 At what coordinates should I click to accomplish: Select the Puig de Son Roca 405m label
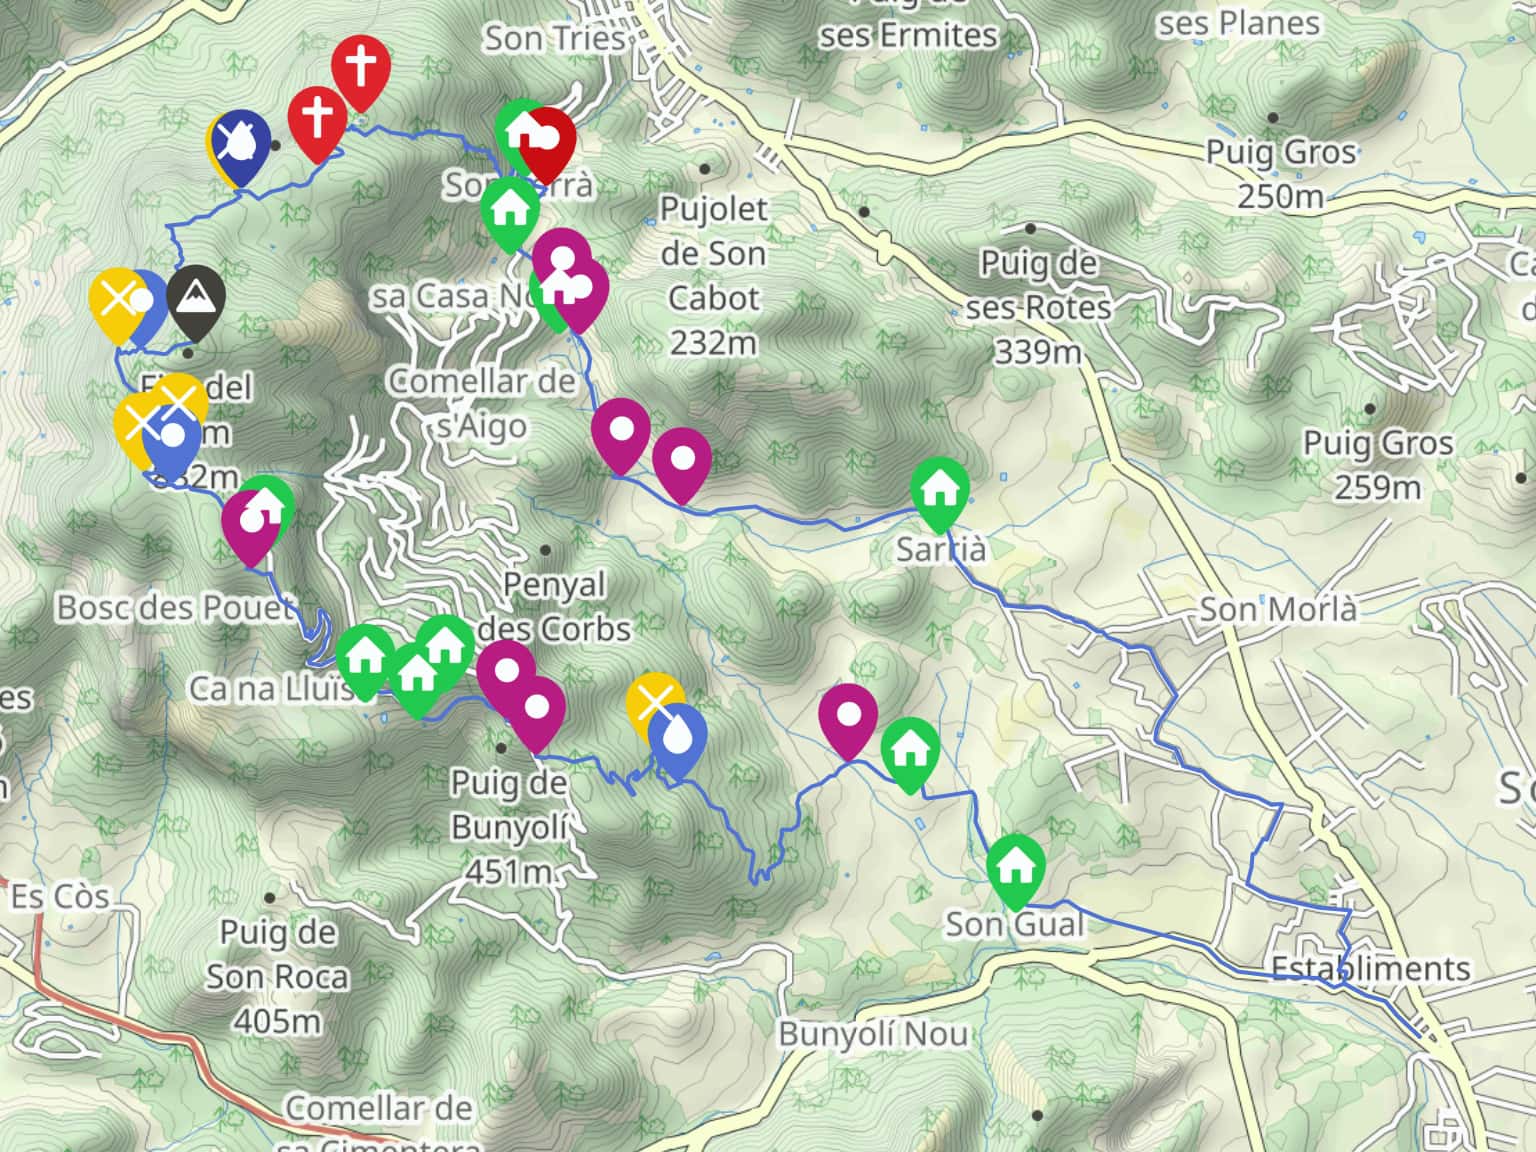(277, 976)
